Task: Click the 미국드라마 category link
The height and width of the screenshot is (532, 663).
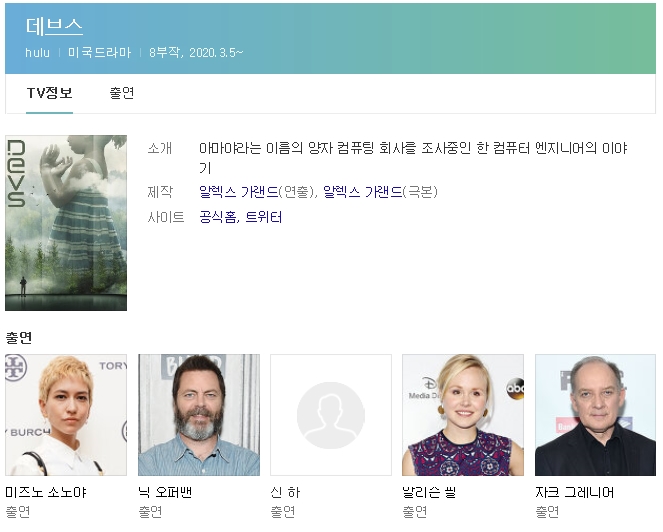Action: click(99, 52)
